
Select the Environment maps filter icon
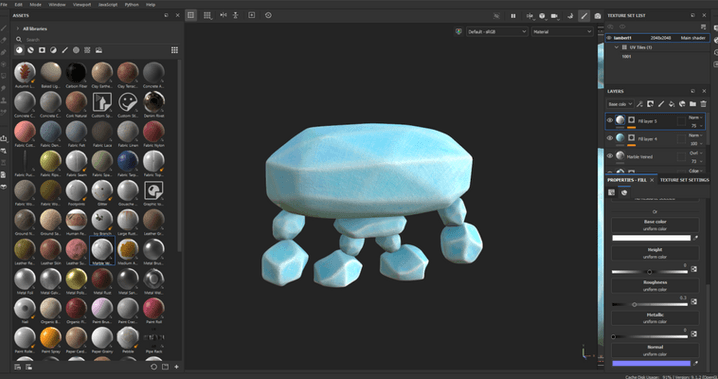(x=99, y=50)
